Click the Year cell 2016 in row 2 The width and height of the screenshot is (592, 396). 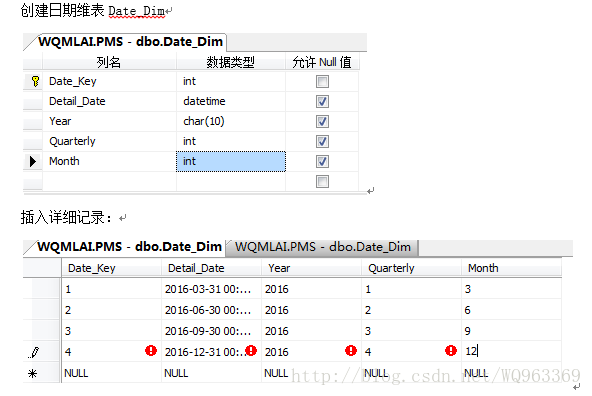point(311,310)
